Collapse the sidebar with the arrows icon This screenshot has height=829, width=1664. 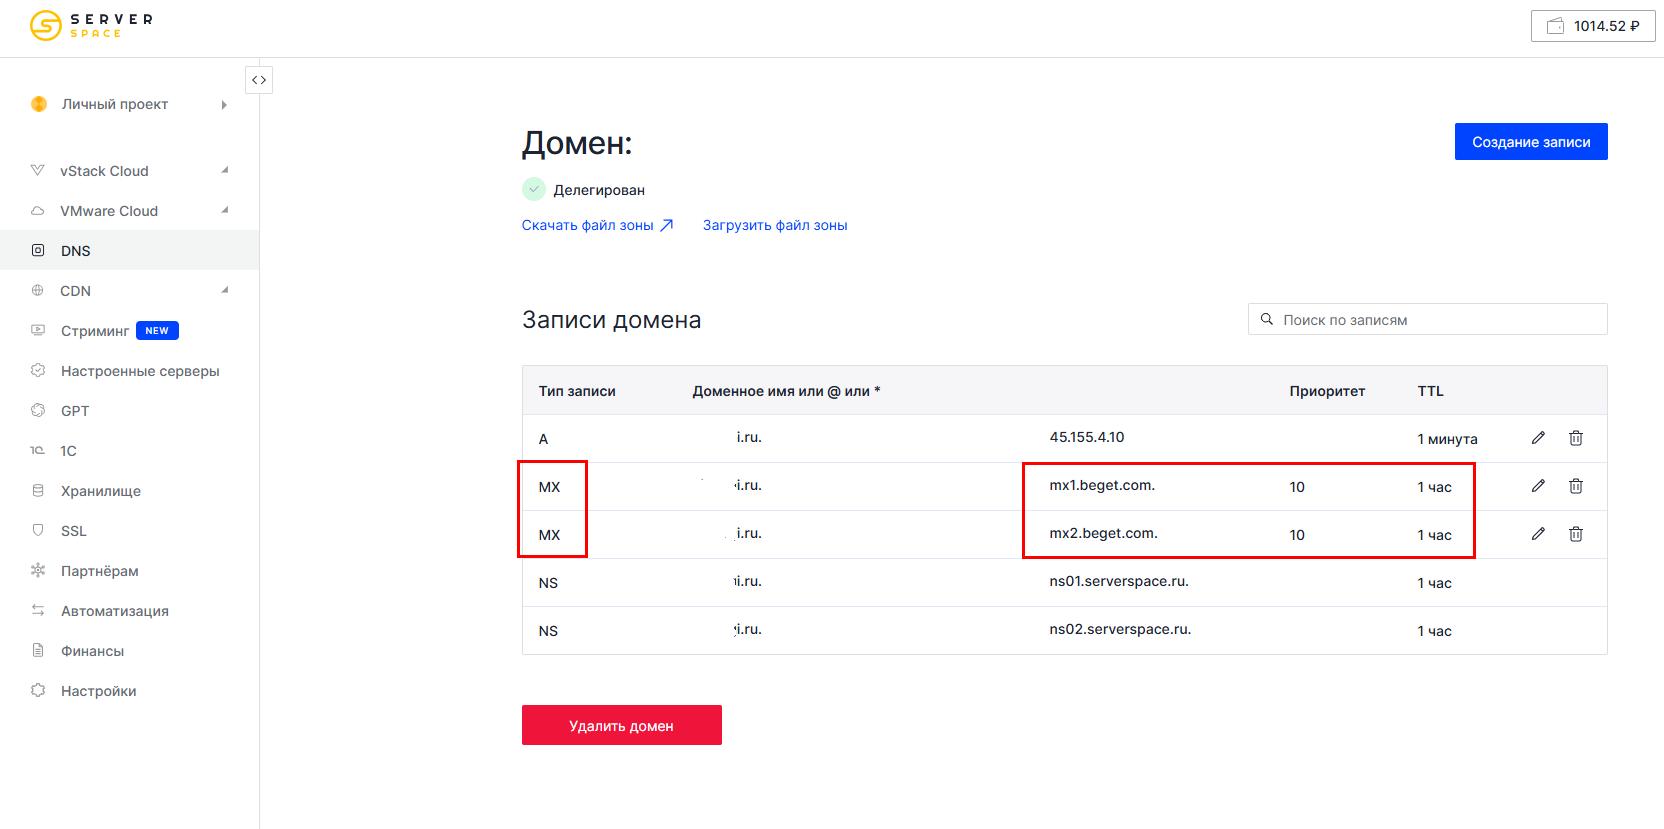coord(259,80)
